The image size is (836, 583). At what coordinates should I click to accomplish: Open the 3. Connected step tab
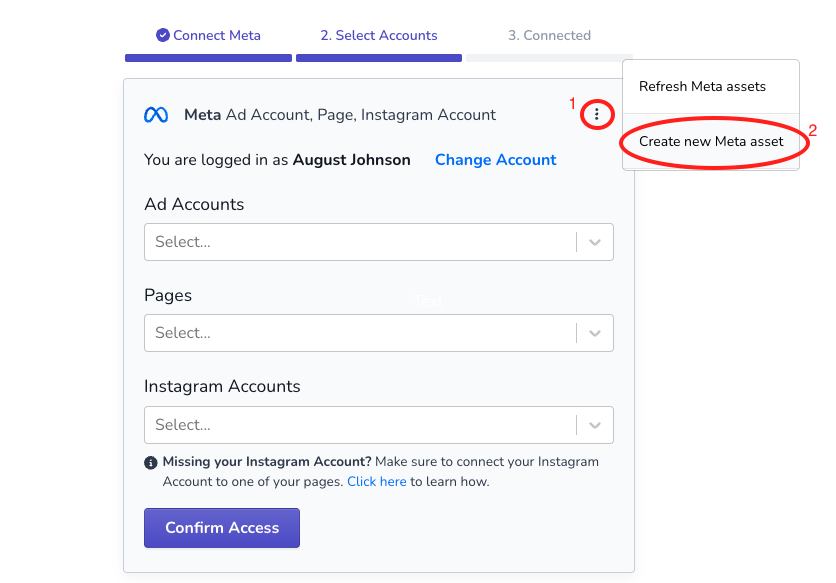click(549, 35)
